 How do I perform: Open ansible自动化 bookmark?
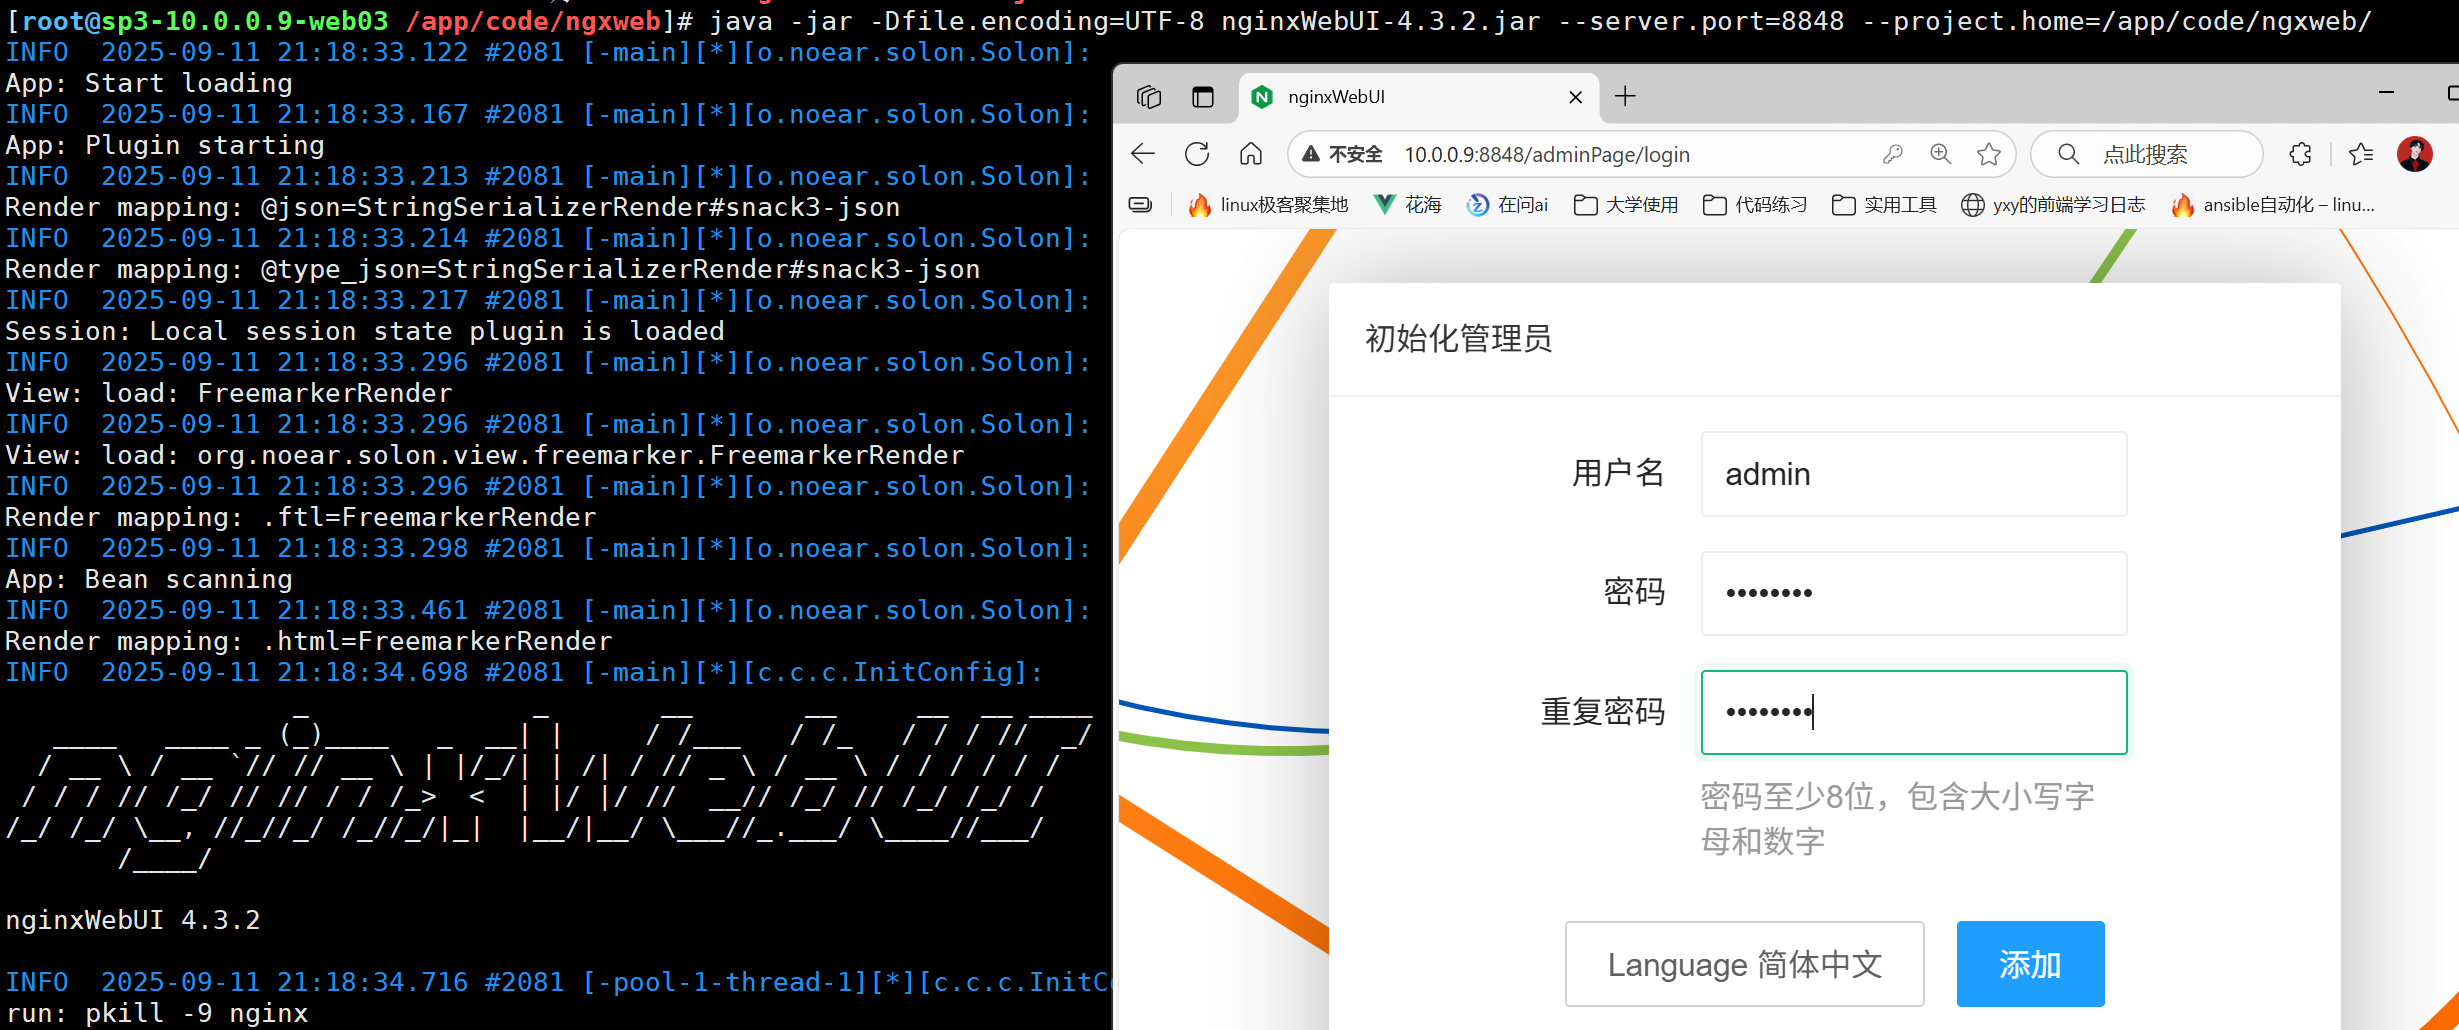[x=2273, y=205]
